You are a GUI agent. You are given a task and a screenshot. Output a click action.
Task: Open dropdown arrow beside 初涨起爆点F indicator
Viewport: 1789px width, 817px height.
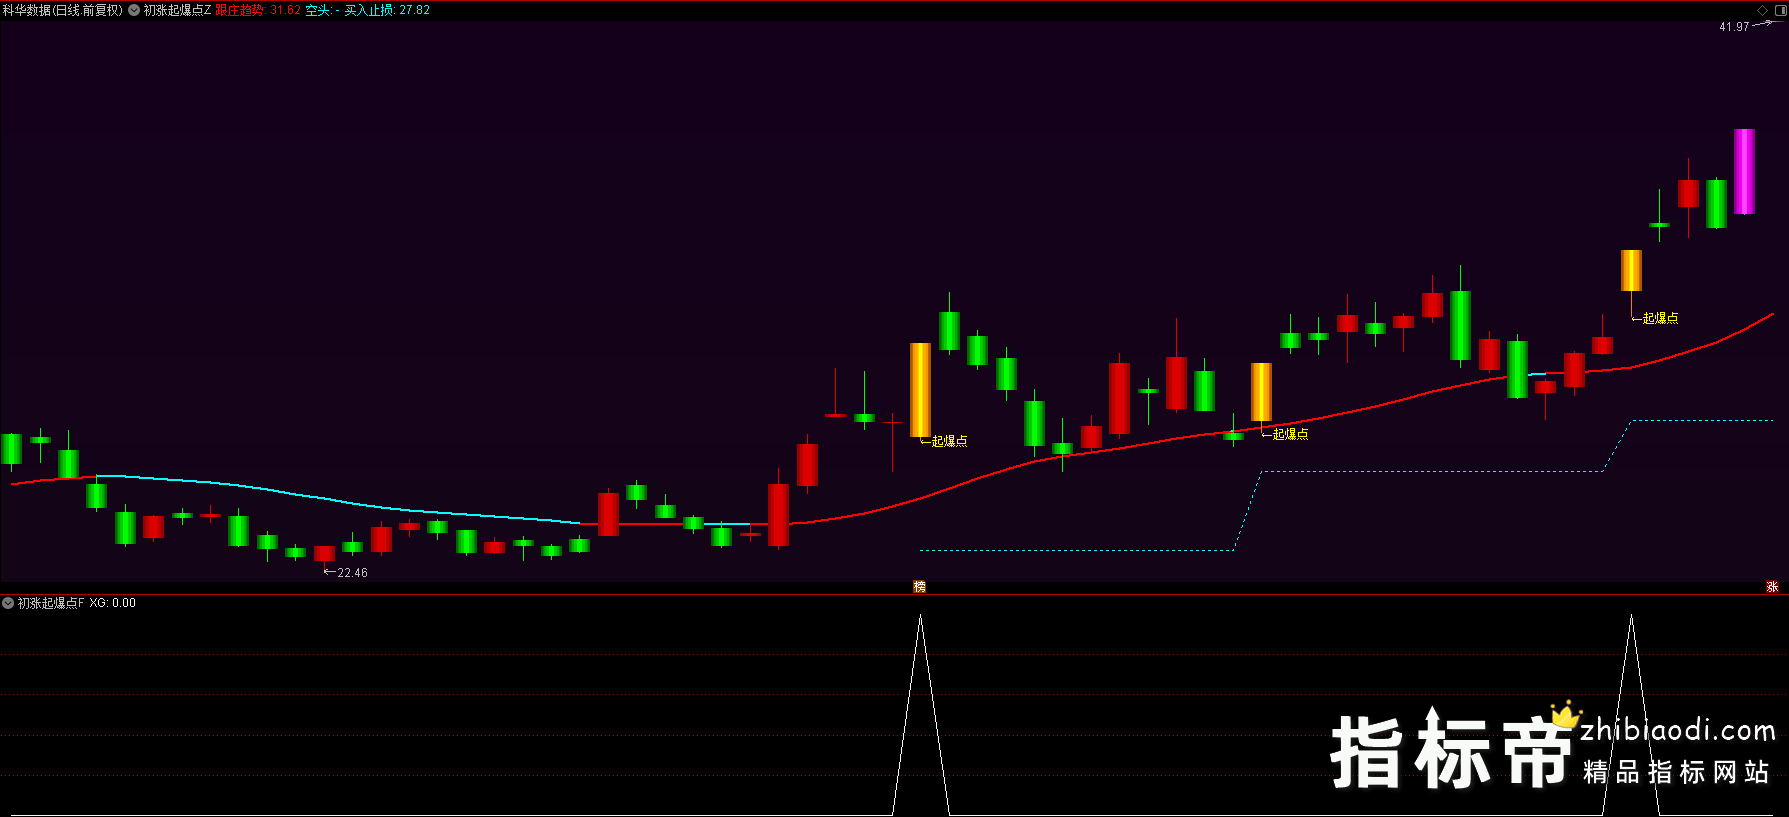[x=8, y=603]
